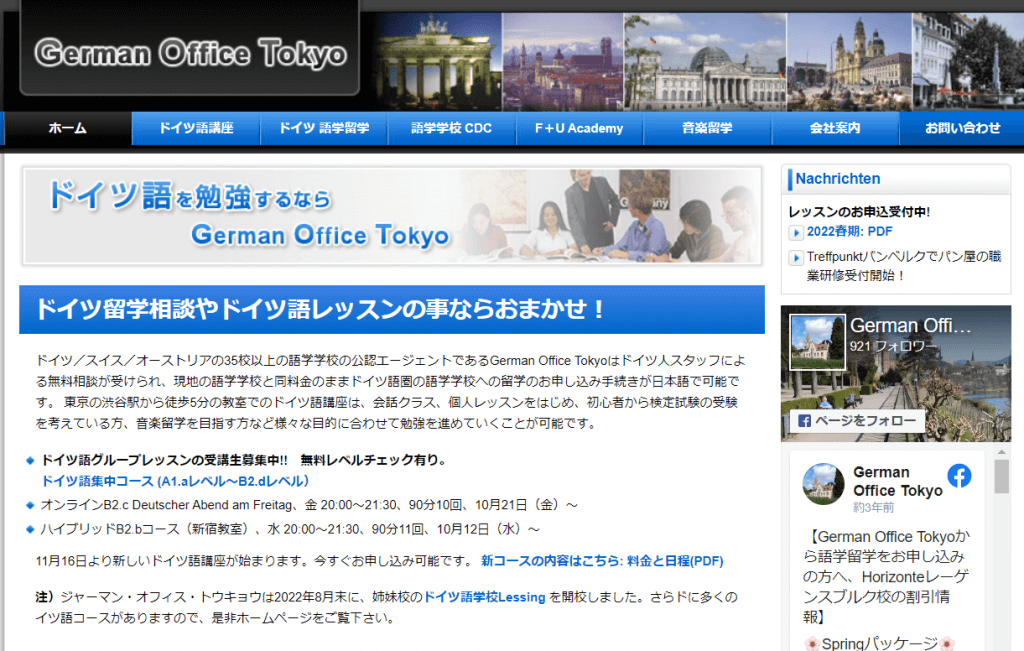The width and height of the screenshot is (1024, 651).
Task: Open the ドイツ語講座 menu item
Action: (196, 128)
